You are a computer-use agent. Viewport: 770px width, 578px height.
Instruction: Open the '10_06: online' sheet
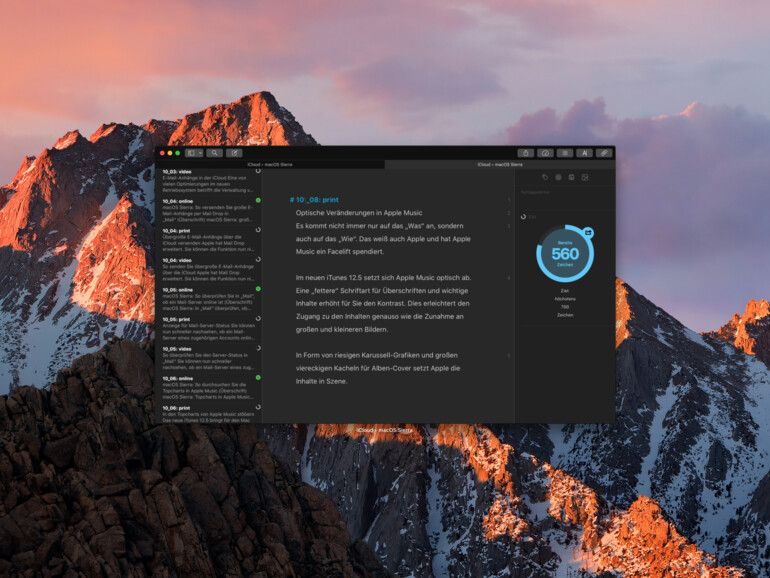(208, 387)
